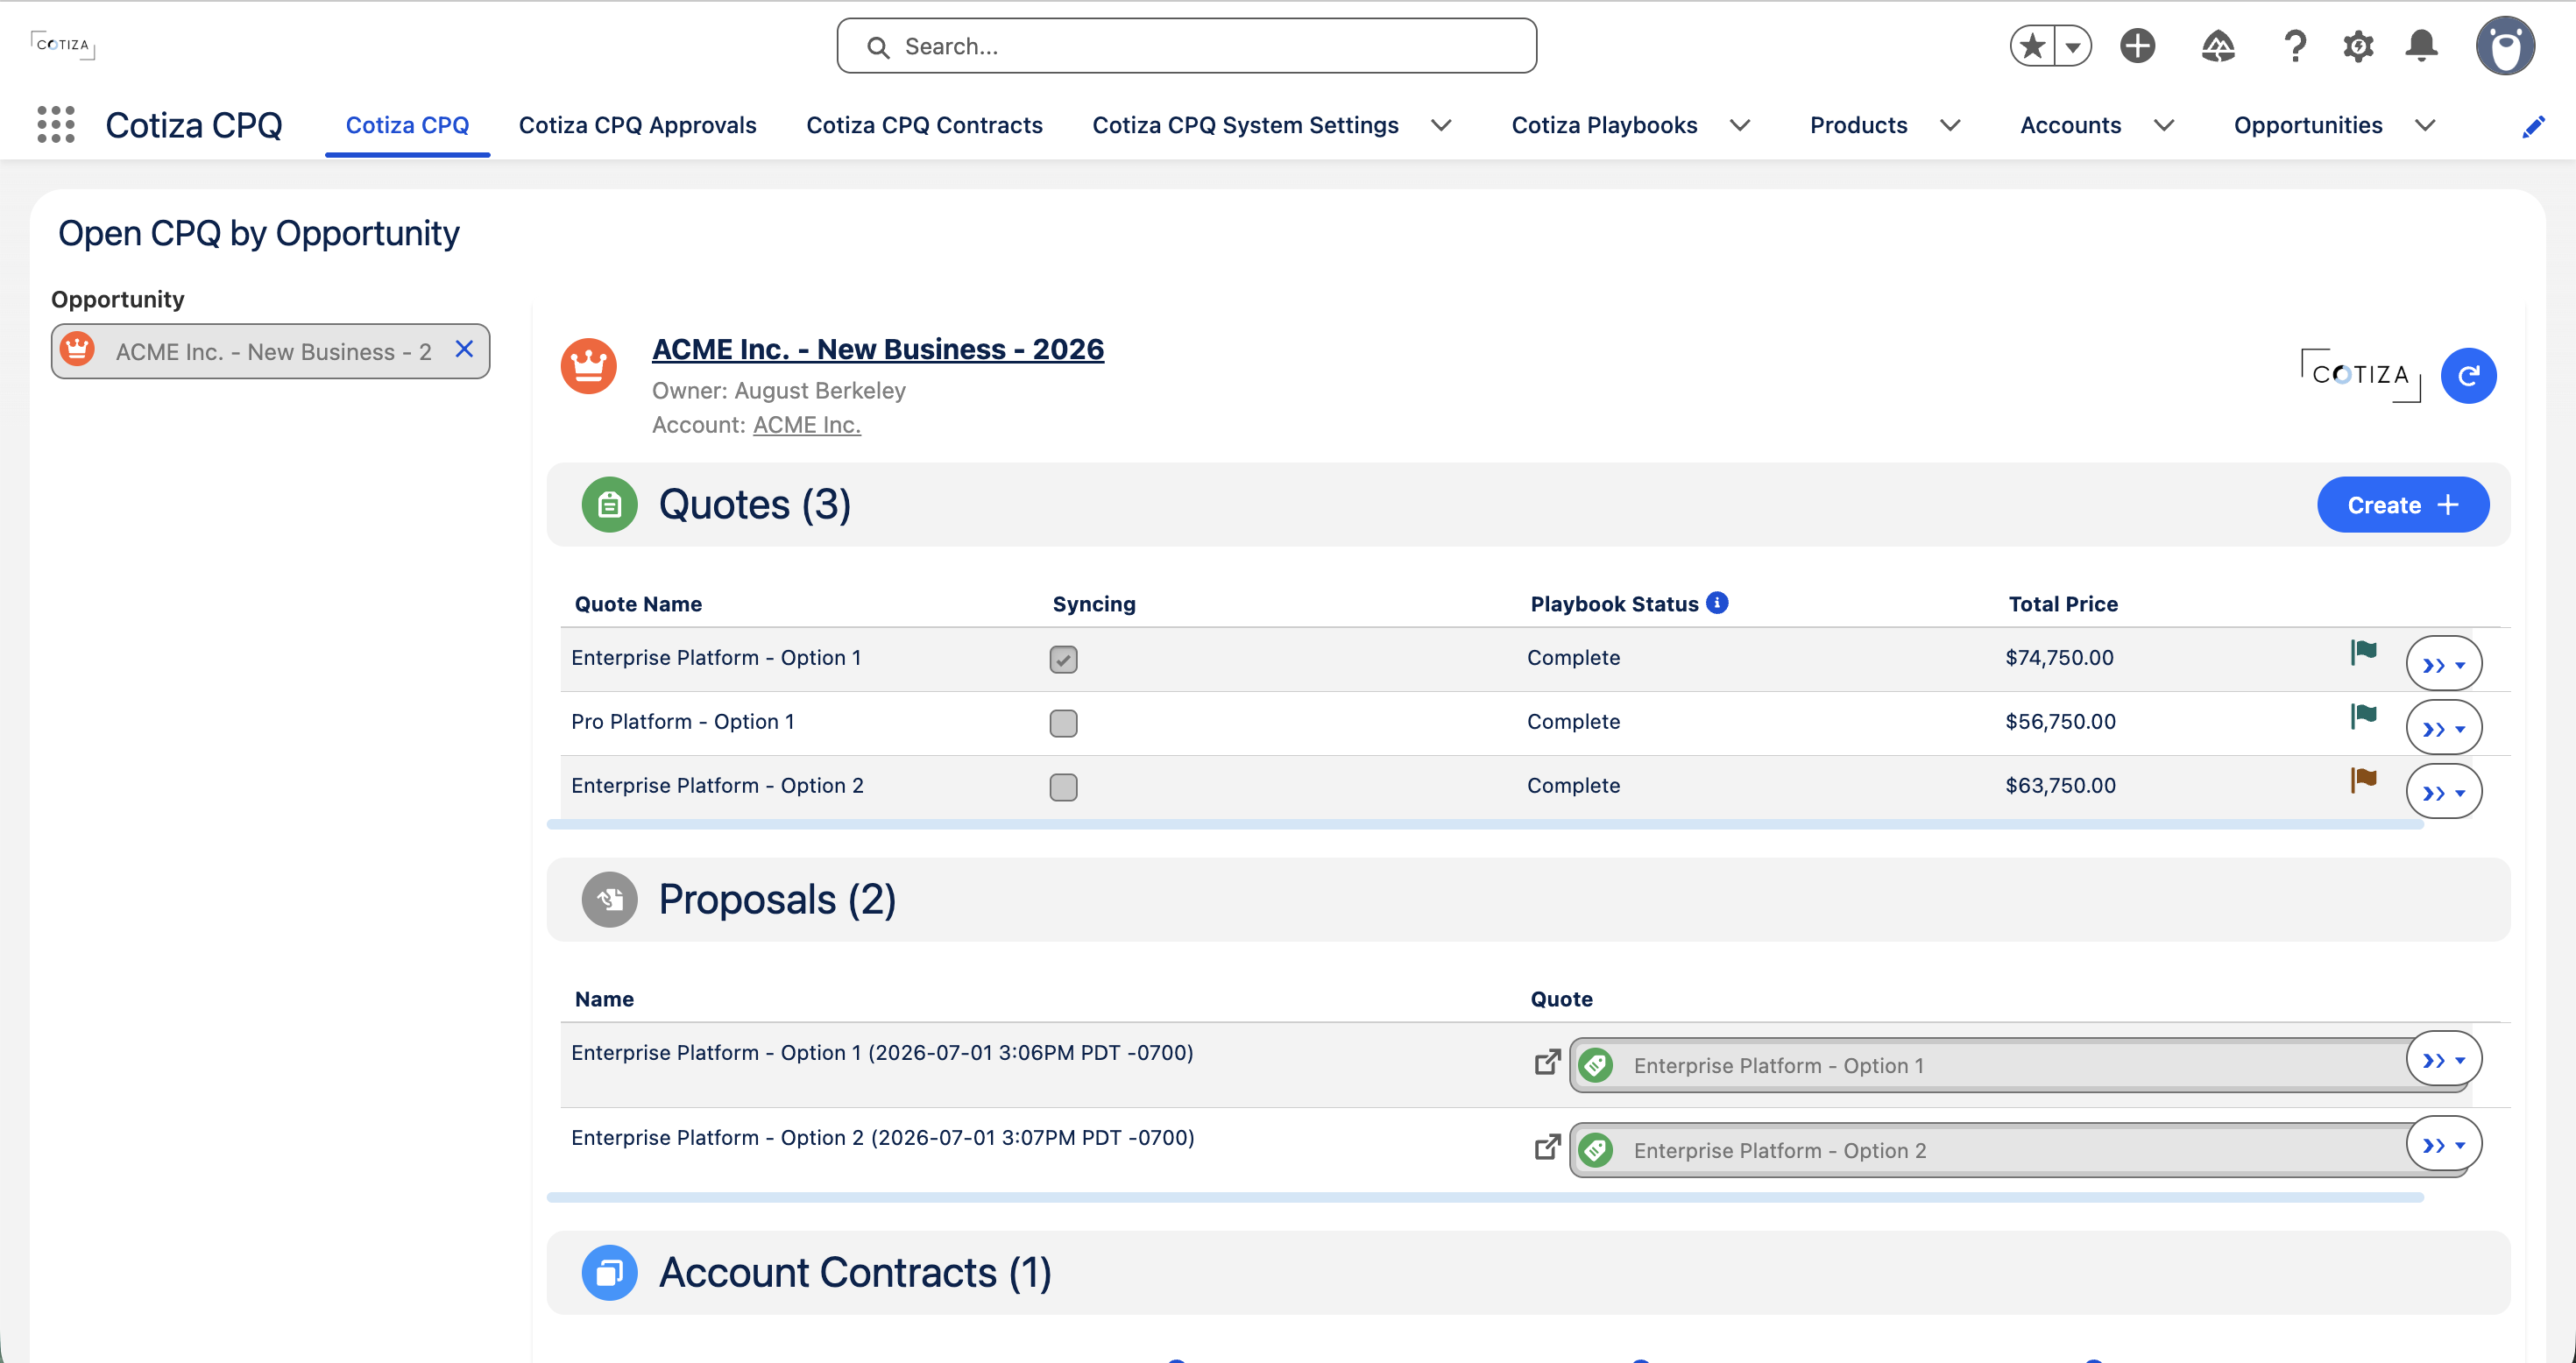Open Cotiza CPQ System Settings tab
The image size is (2576, 1363).
[1245, 126]
